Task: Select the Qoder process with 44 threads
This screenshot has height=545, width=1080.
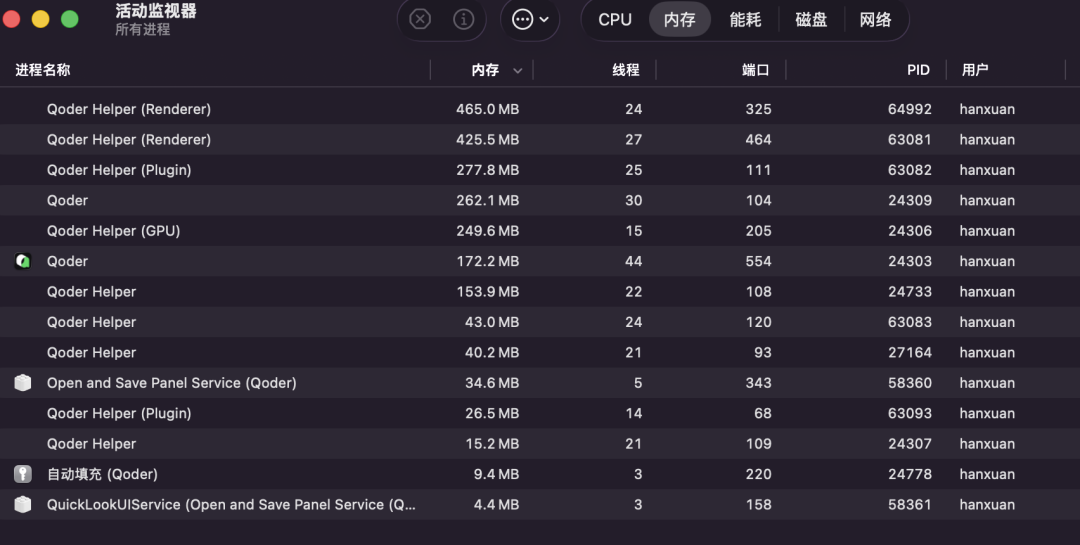Action: (540, 261)
